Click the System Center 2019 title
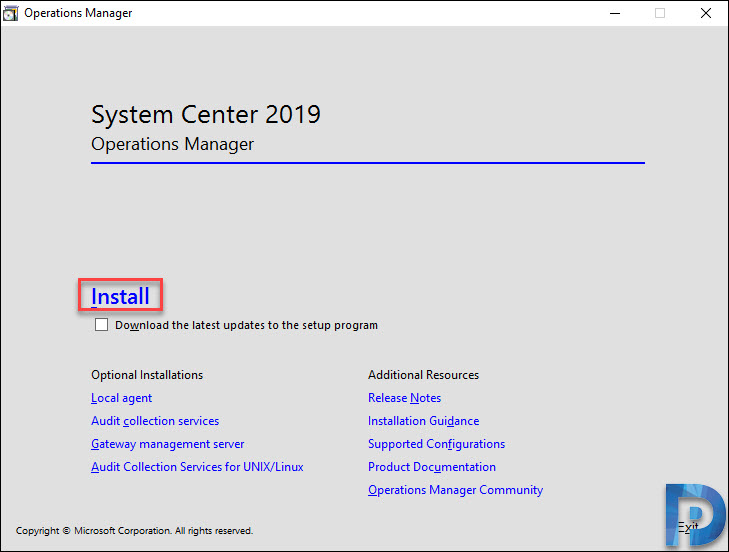 206,114
